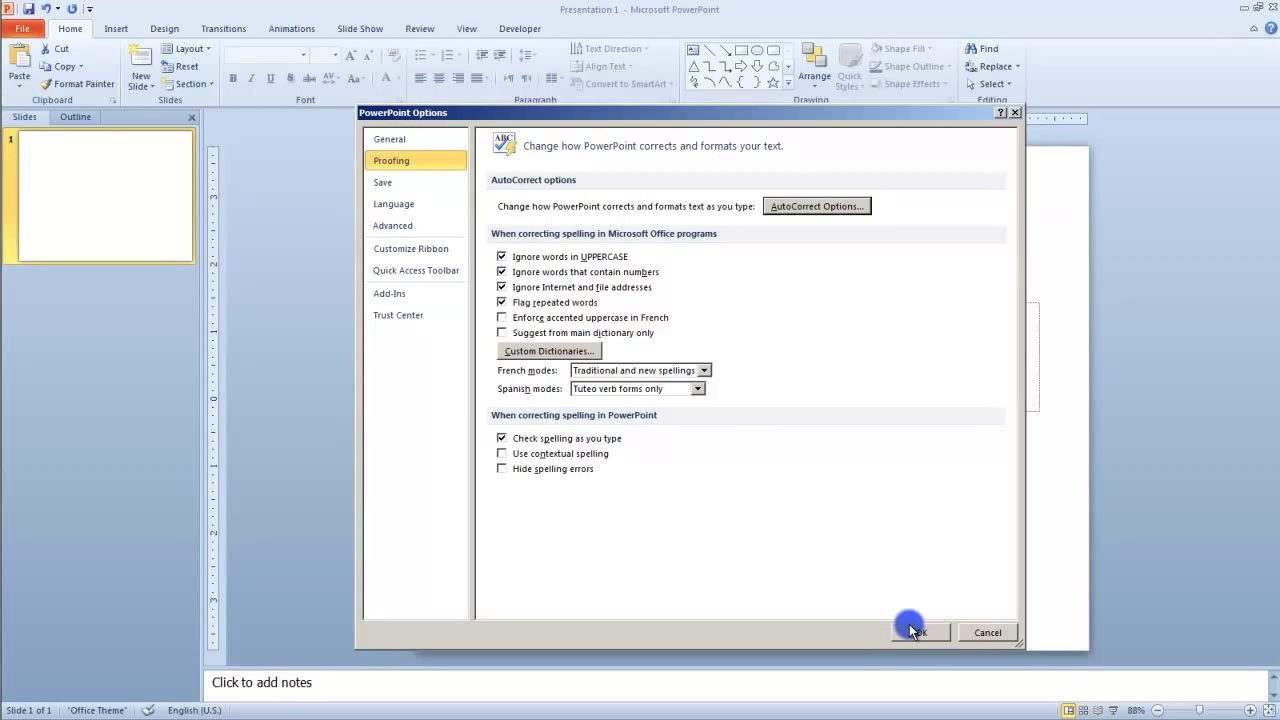Screen dimensions: 1280x720
Task: Click the Save icon in Quick Access Toolbar
Action: (x=28, y=9)
